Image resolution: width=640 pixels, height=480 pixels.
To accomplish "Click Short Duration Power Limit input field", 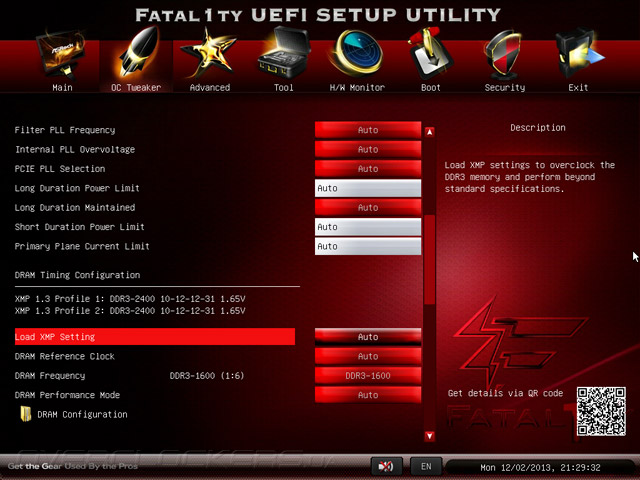I will pos(368,227).
